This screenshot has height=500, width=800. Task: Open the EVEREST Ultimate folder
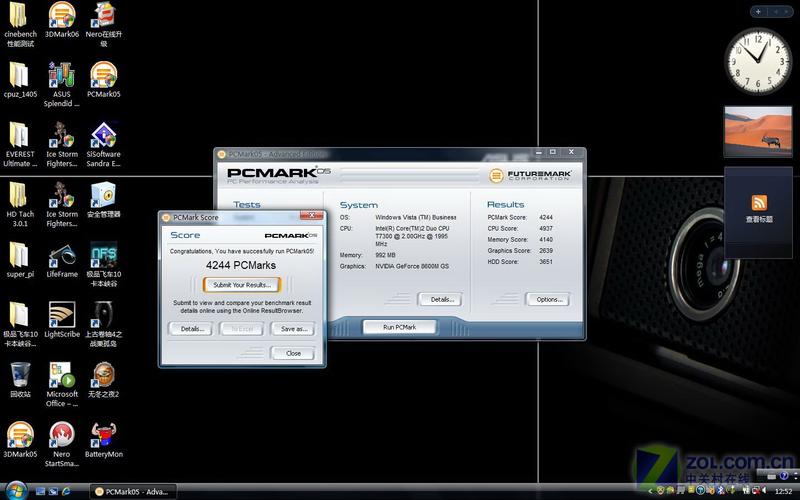pyautogui.click(x=19, y=144)
